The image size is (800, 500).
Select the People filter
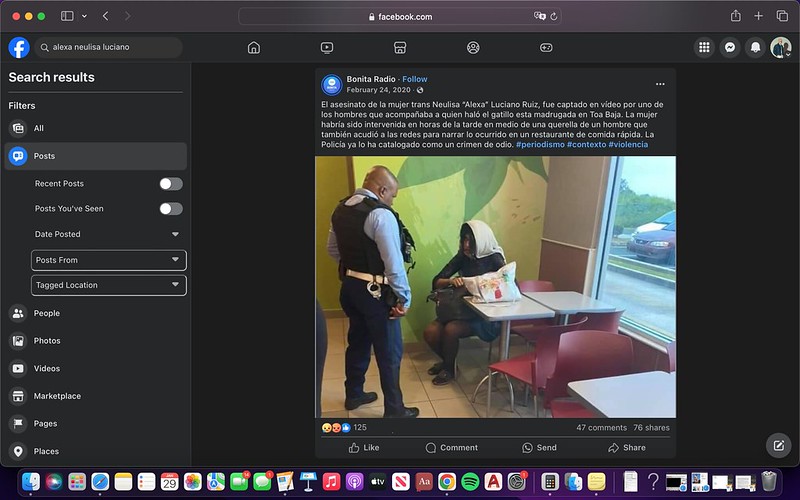95,313
